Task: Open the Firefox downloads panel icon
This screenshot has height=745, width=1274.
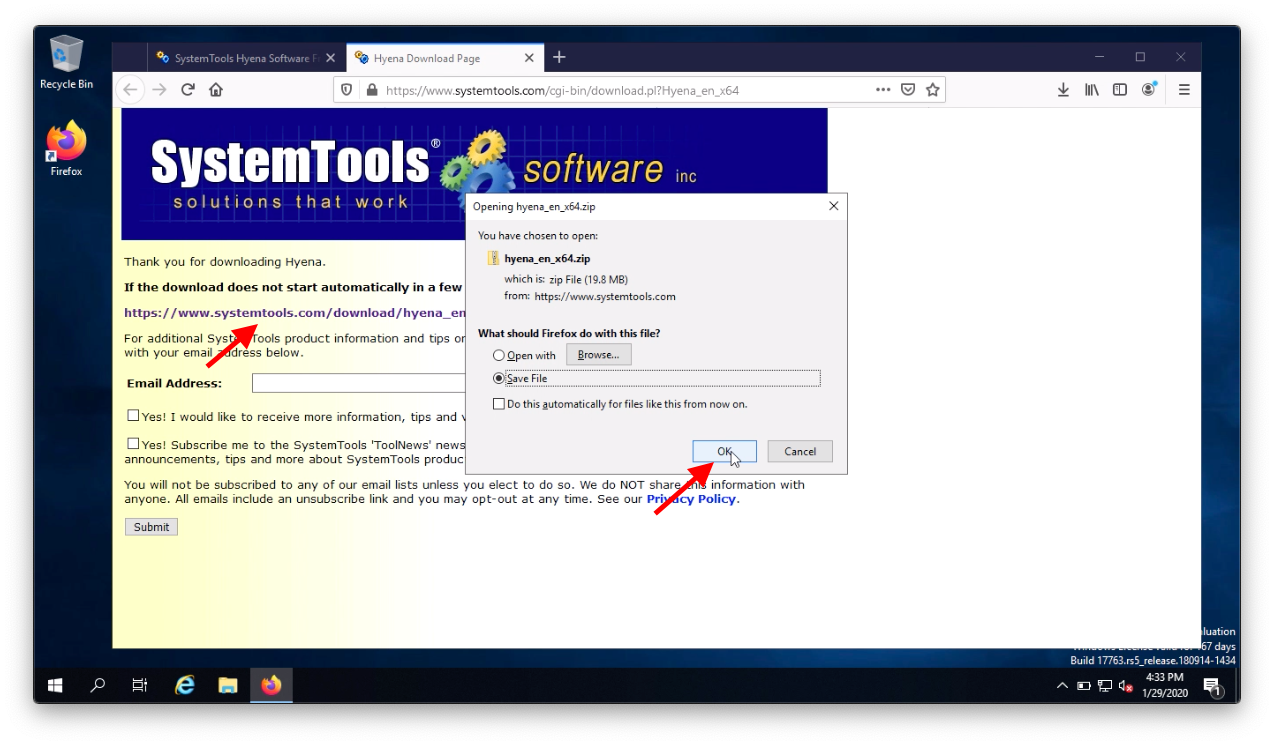Action: pos(1062,89)
